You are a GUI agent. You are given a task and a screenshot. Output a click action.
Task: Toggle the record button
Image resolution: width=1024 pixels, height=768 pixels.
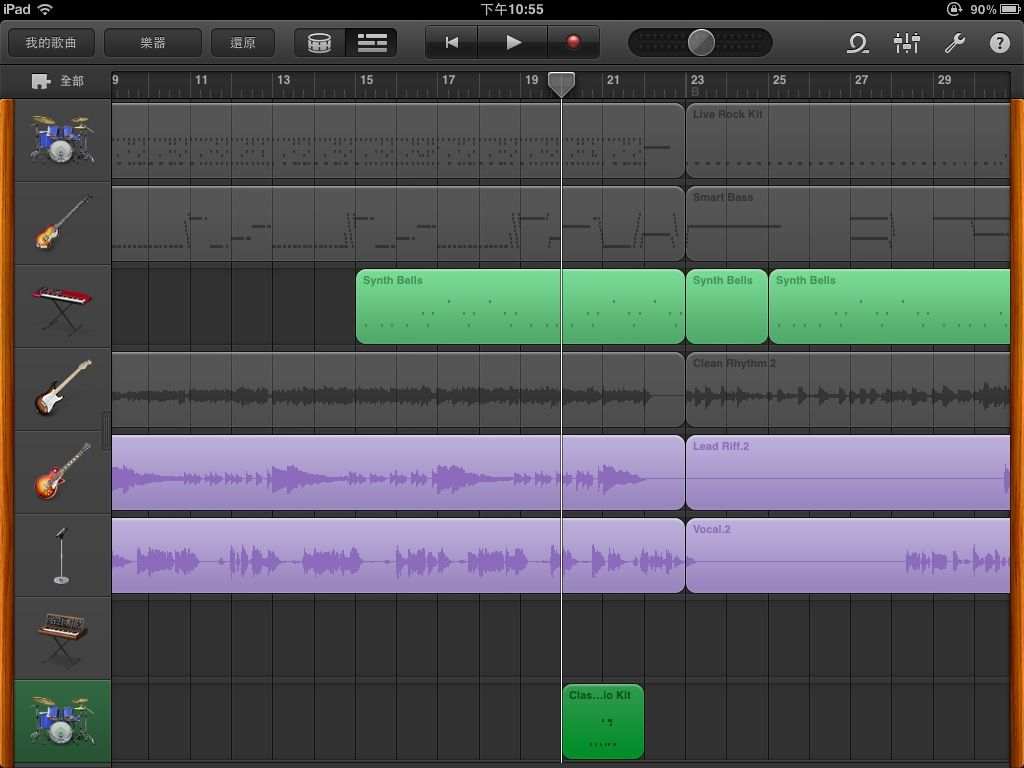point(573,43)
